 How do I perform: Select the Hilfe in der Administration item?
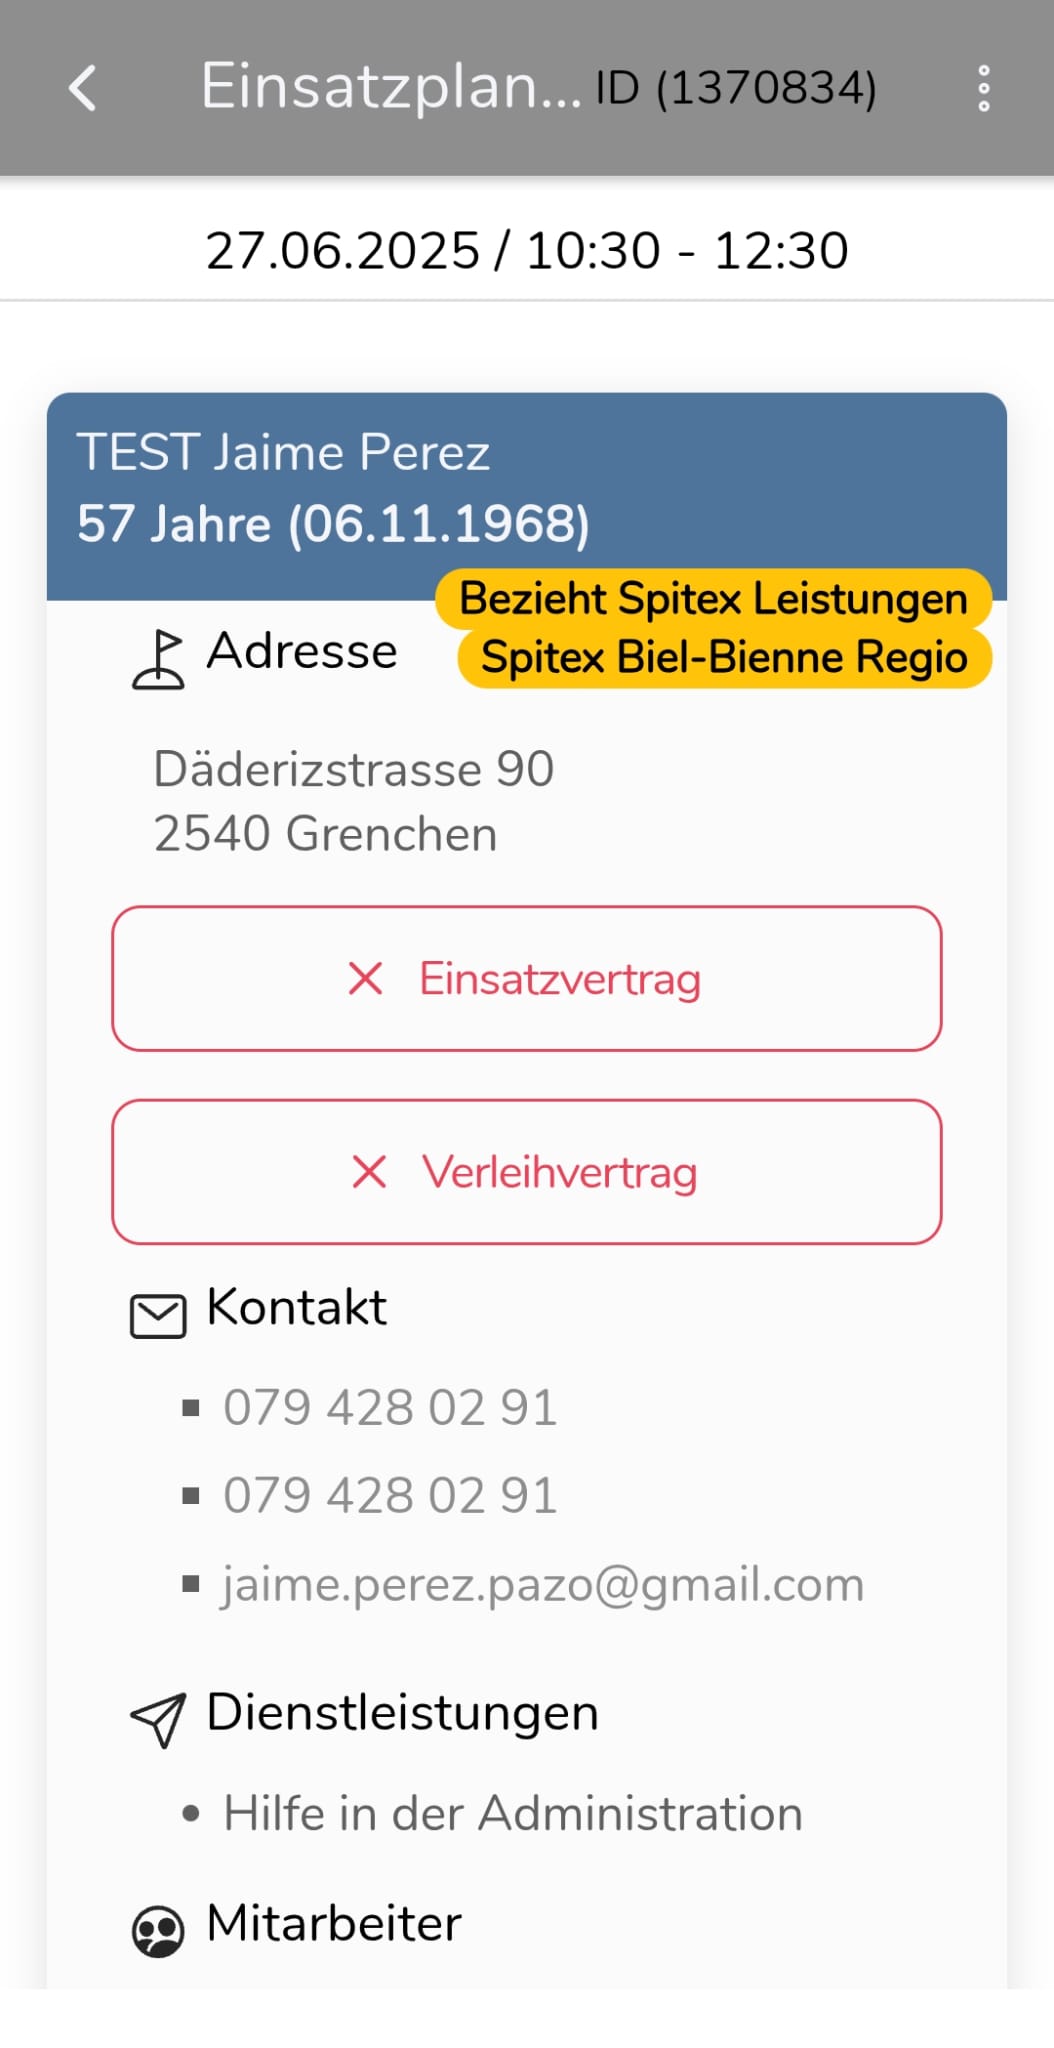pos(513,1814)
